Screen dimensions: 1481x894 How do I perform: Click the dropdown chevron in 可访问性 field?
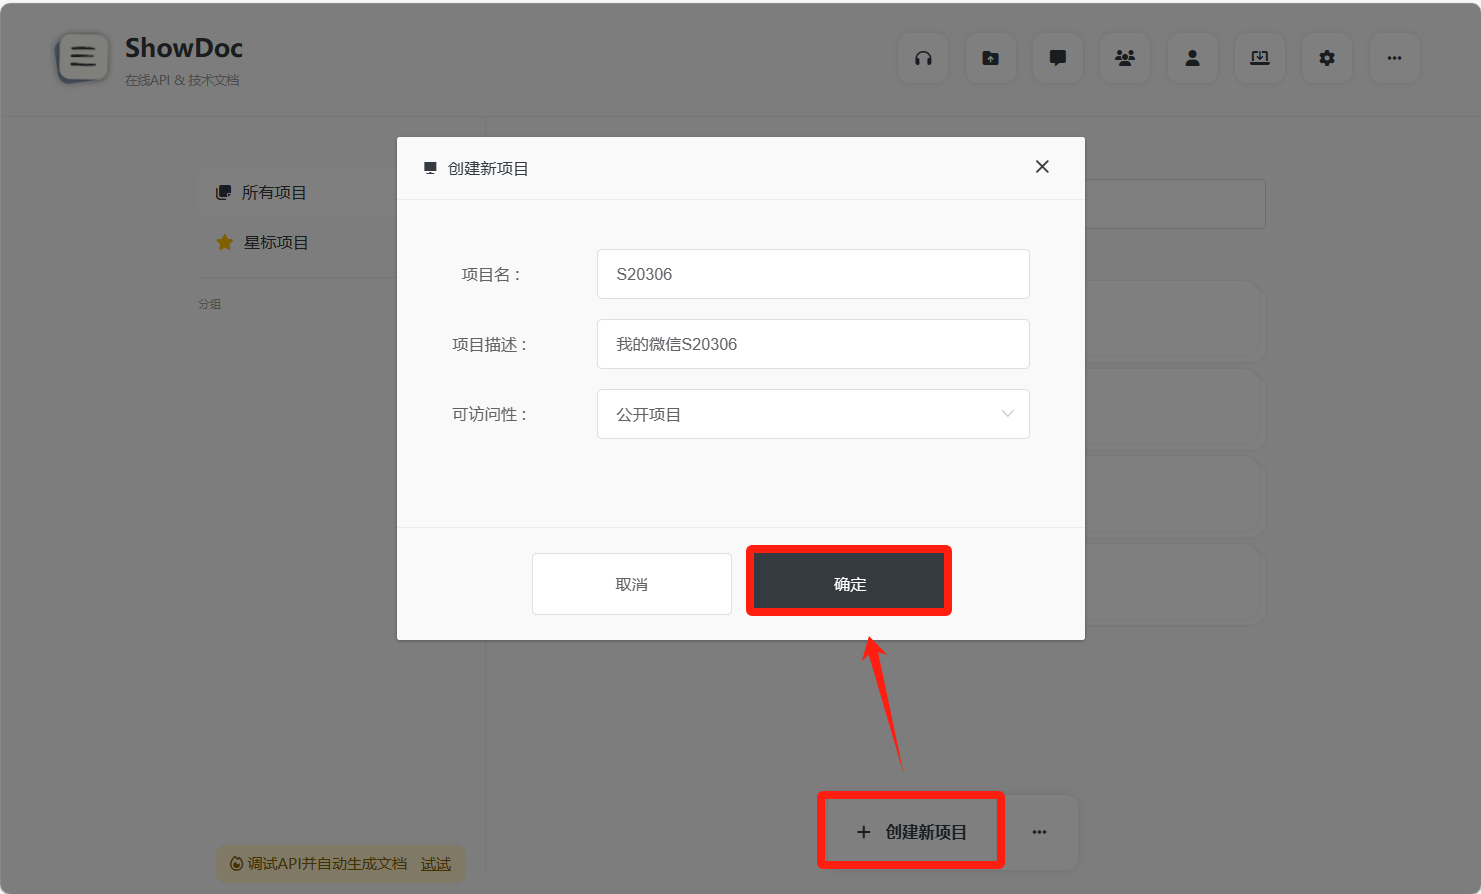coord(1007,414)
